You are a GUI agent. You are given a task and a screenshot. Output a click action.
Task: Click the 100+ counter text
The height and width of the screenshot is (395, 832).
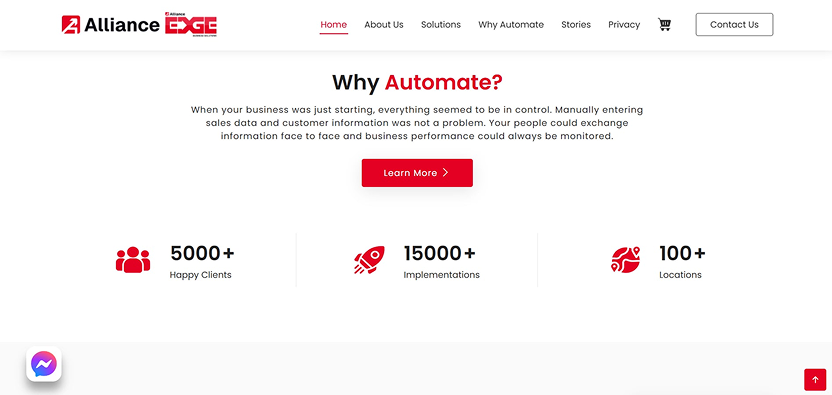(x=682, y=253)
